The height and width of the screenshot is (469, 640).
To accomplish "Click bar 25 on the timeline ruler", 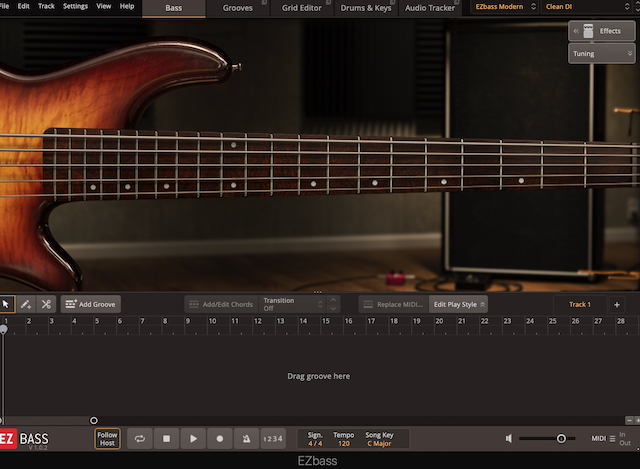I will coord(553,321).
